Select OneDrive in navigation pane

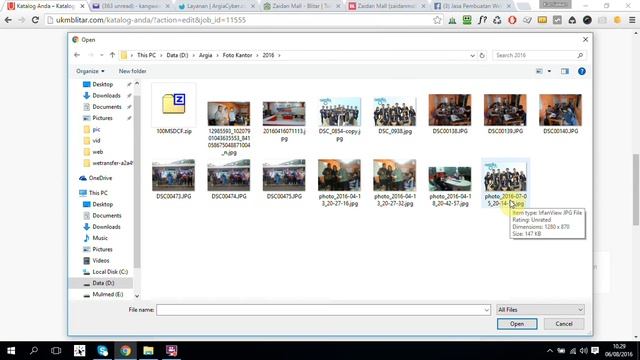tap(100, 178)
